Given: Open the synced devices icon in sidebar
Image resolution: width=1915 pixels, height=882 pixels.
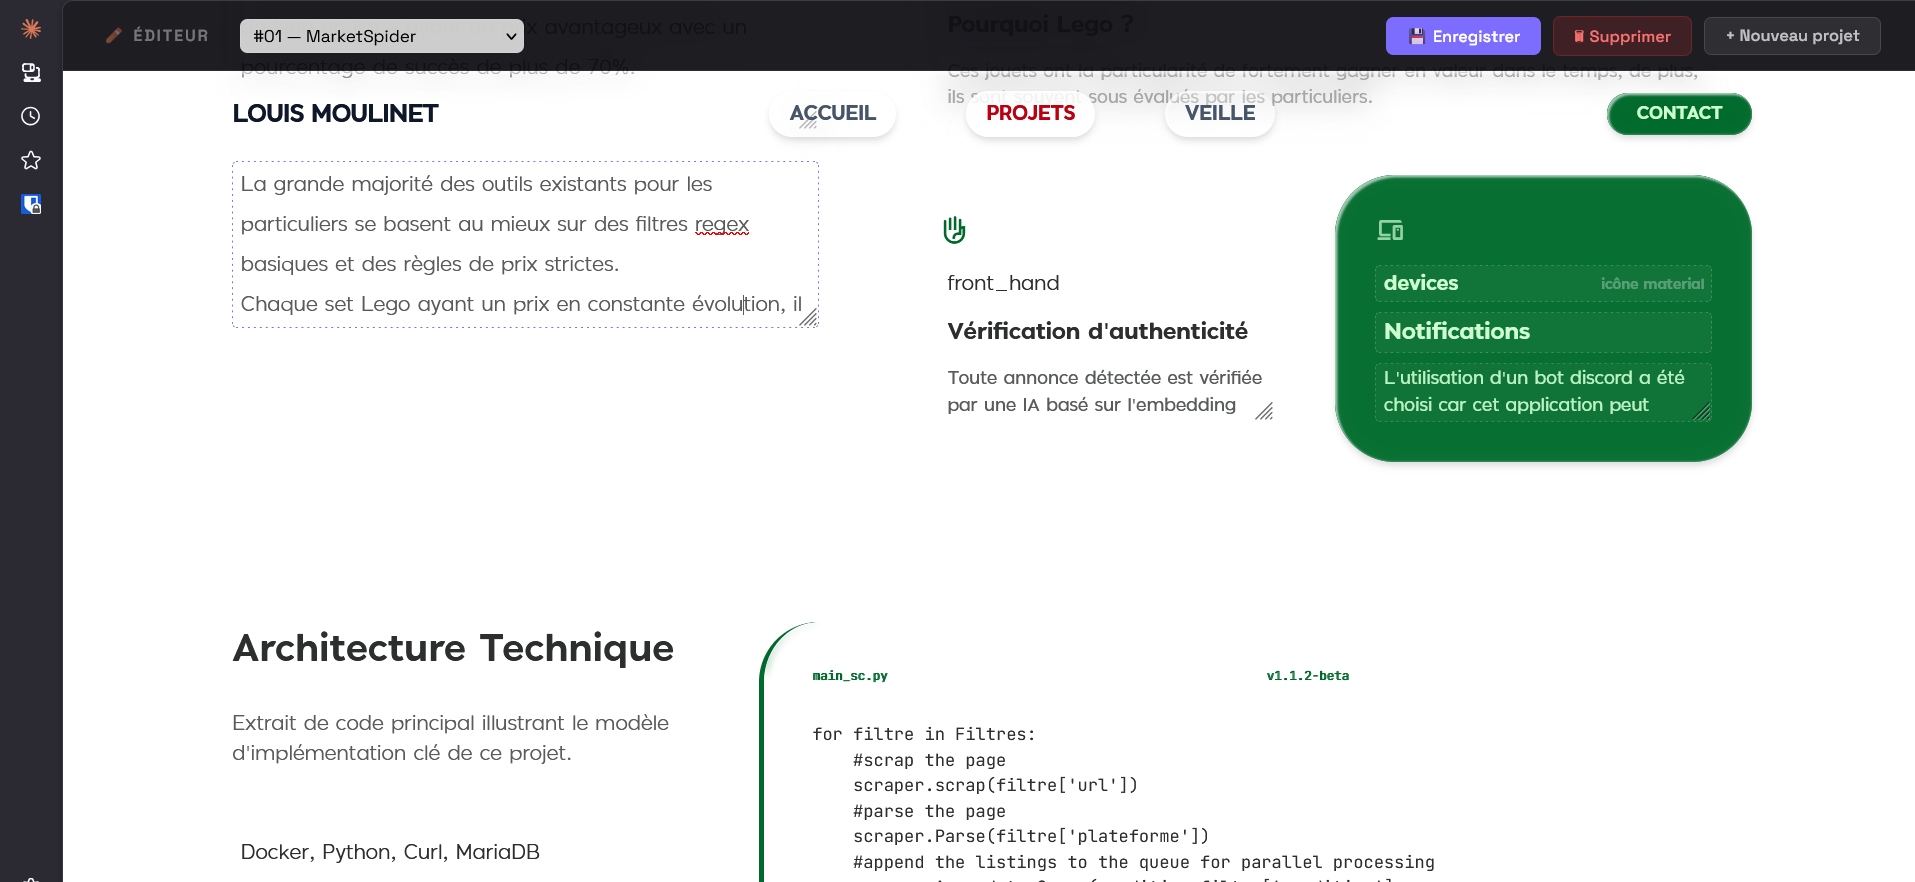Looking at the screenshot, I should tap(31, 72).
